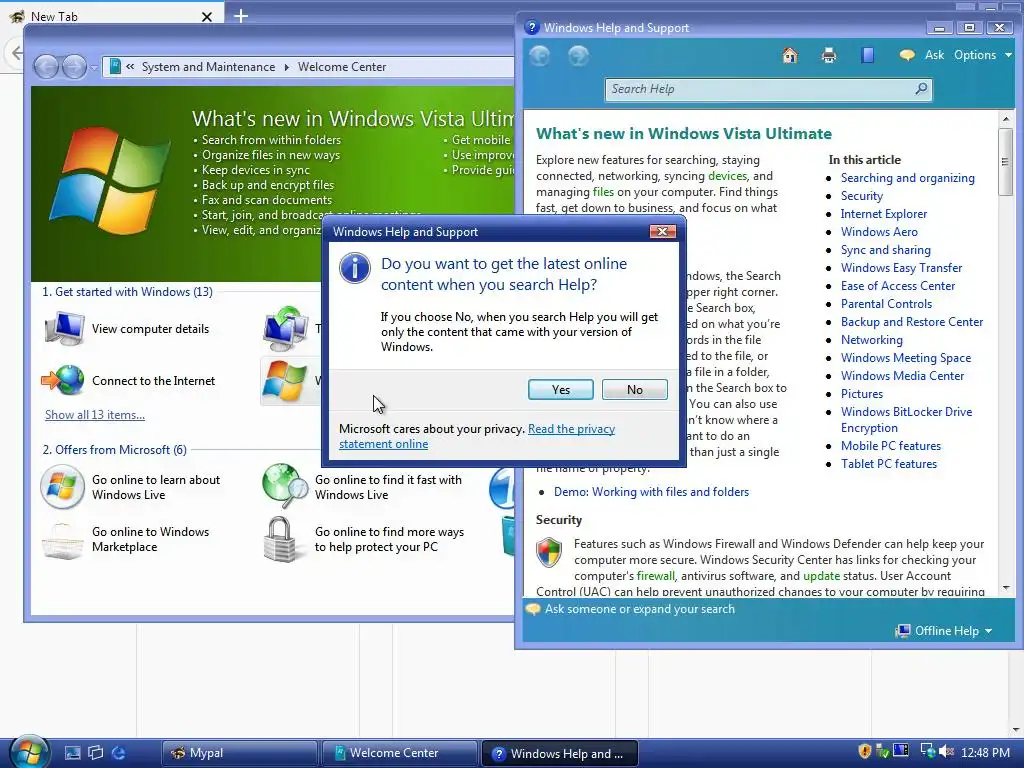Open Windows BitLocker Drive Encryption link
1024x768 pixels.
[906, 420]
